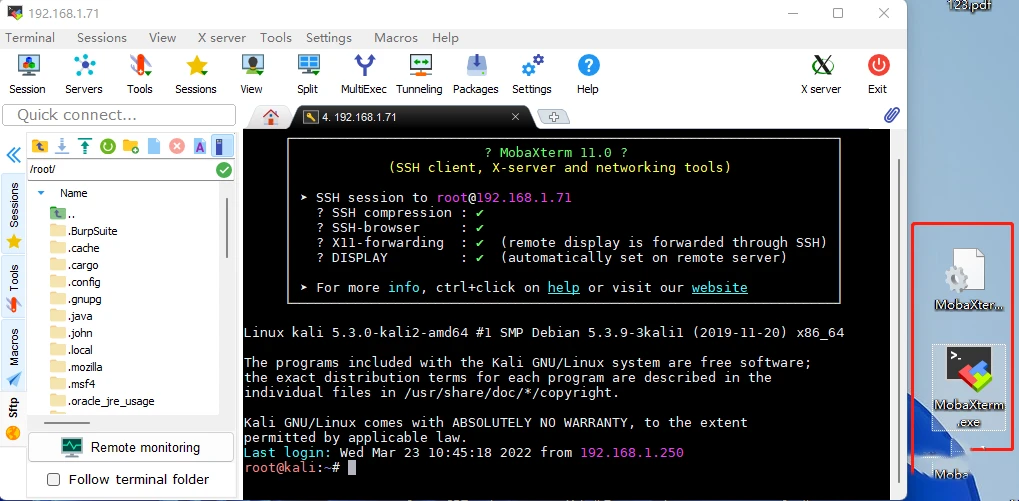The height and width of the screenshot is (501, 1019).
Task: Toggle the X server toolbar button
Action: [821, 75]
